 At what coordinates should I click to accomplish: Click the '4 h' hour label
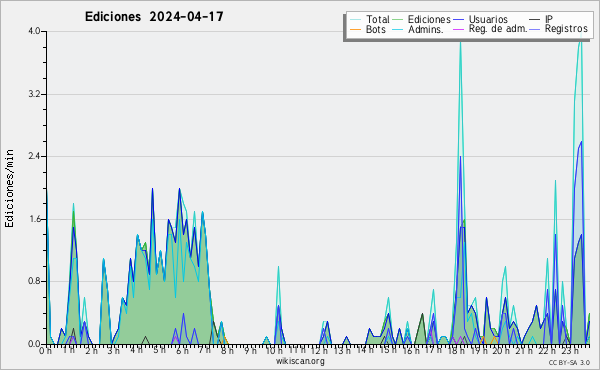tap(136, 350)
